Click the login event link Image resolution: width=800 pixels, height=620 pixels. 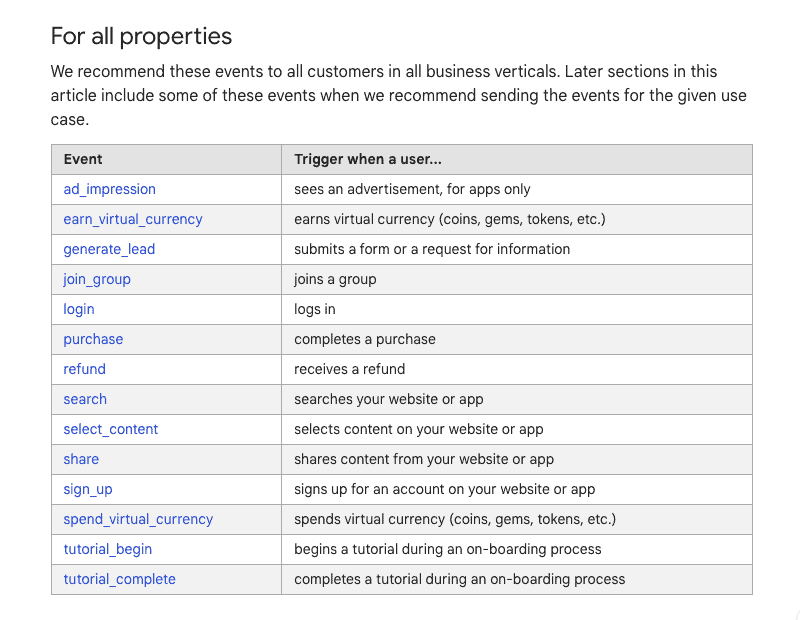pyautogui.click(x=79, y=309)
